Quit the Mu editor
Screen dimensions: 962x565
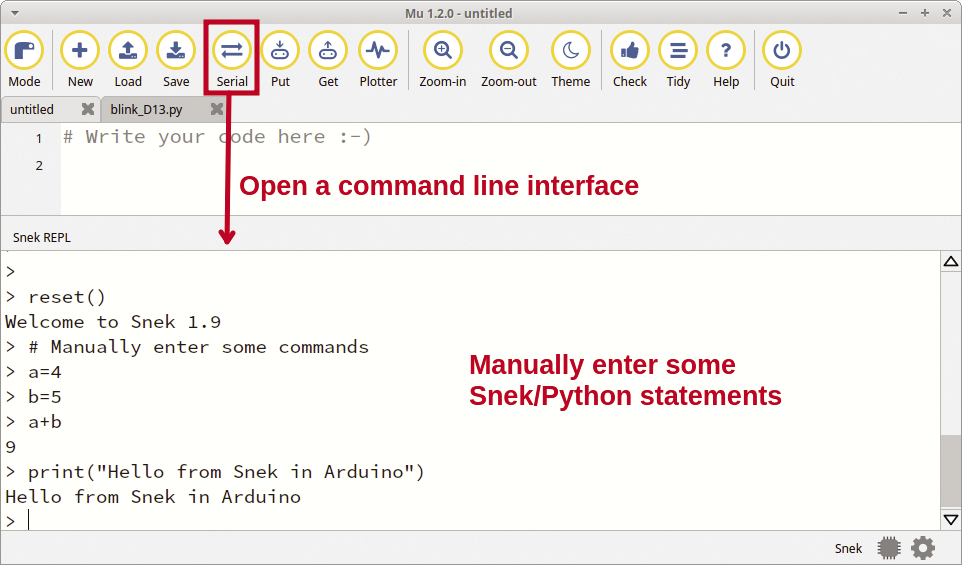pyautogui.click(x=782, y=60)
